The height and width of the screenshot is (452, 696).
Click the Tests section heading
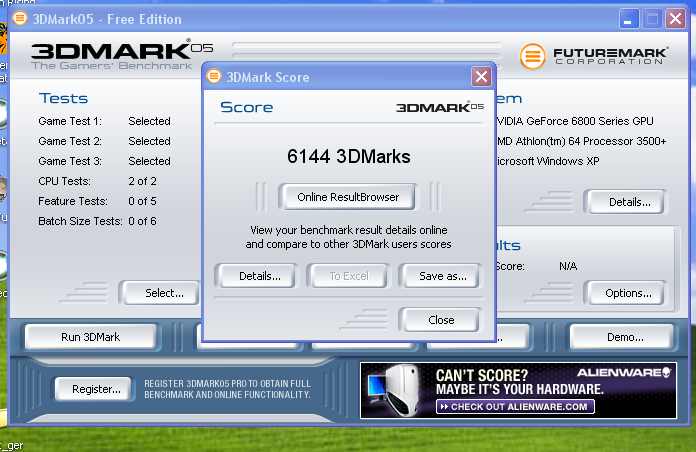click(x=63, y=98)
